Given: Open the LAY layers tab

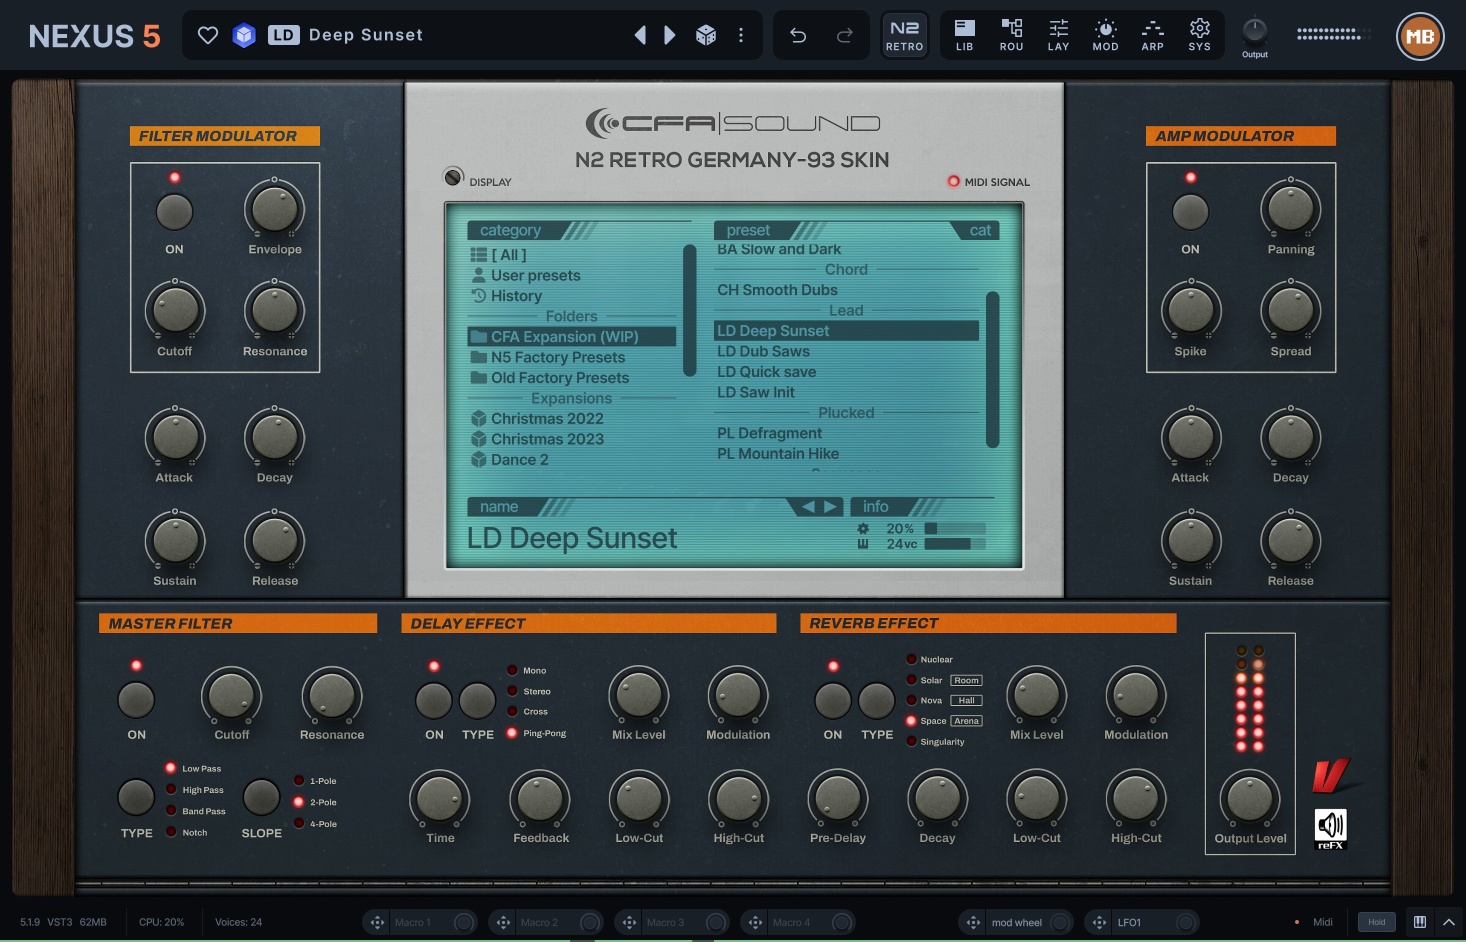Looking at the screenshot, I should coord(1058,35).
